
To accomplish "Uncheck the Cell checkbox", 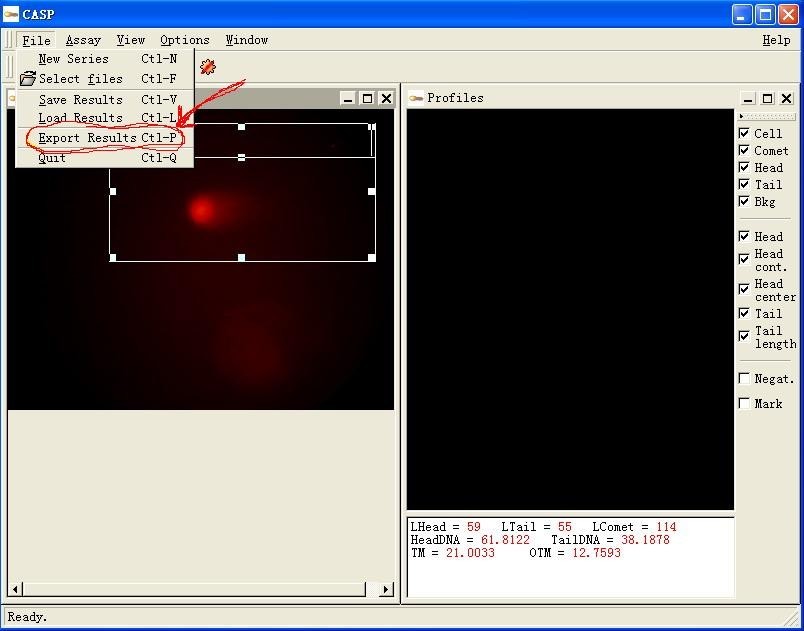I will coord(744,133).
